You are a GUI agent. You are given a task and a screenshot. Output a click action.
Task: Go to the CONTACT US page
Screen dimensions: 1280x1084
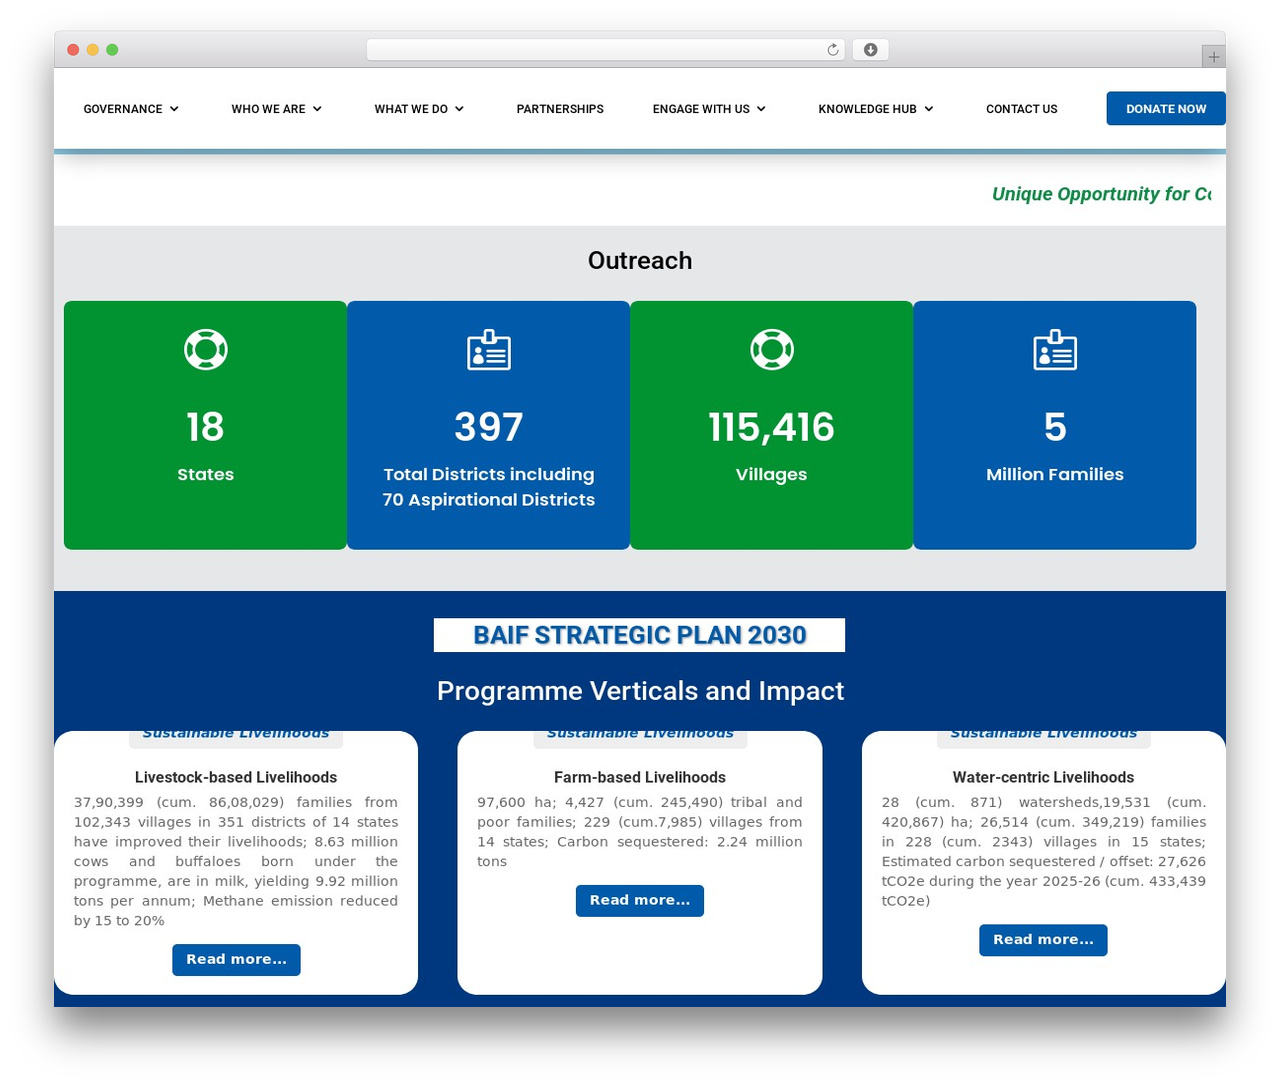click(x=1022, y=109)
